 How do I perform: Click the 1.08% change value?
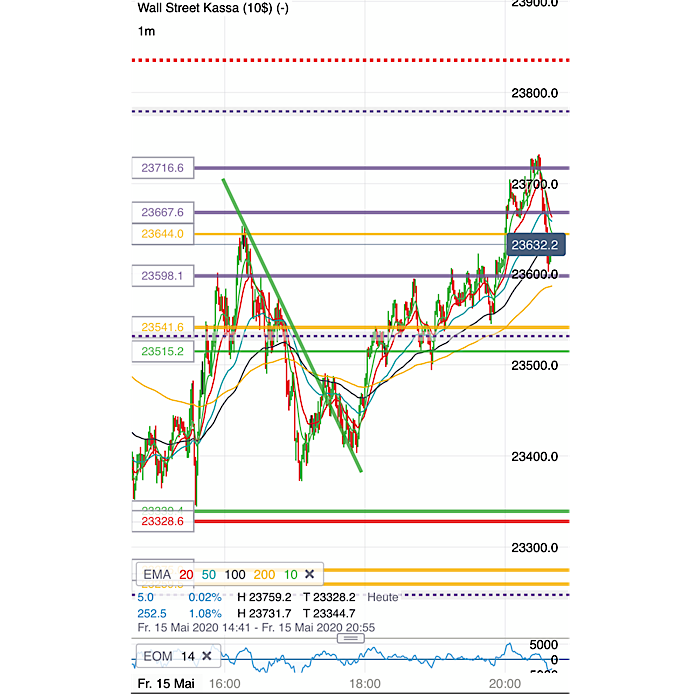click(x=205, y=613)
